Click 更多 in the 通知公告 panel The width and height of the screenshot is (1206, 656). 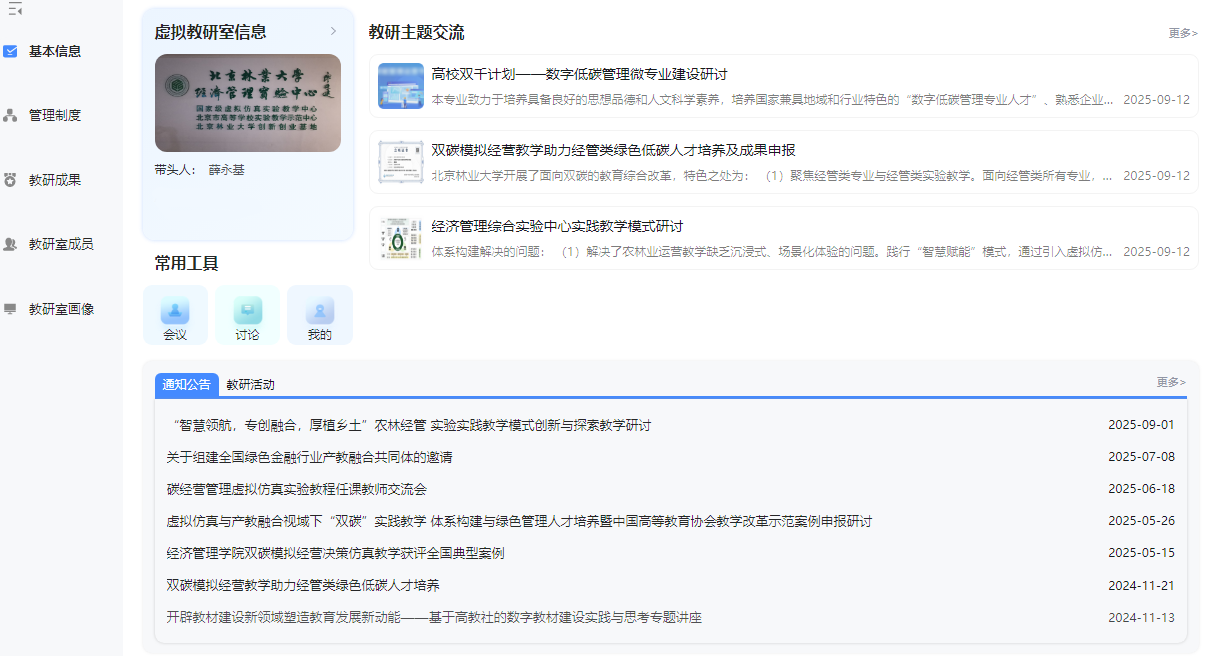1172,382
